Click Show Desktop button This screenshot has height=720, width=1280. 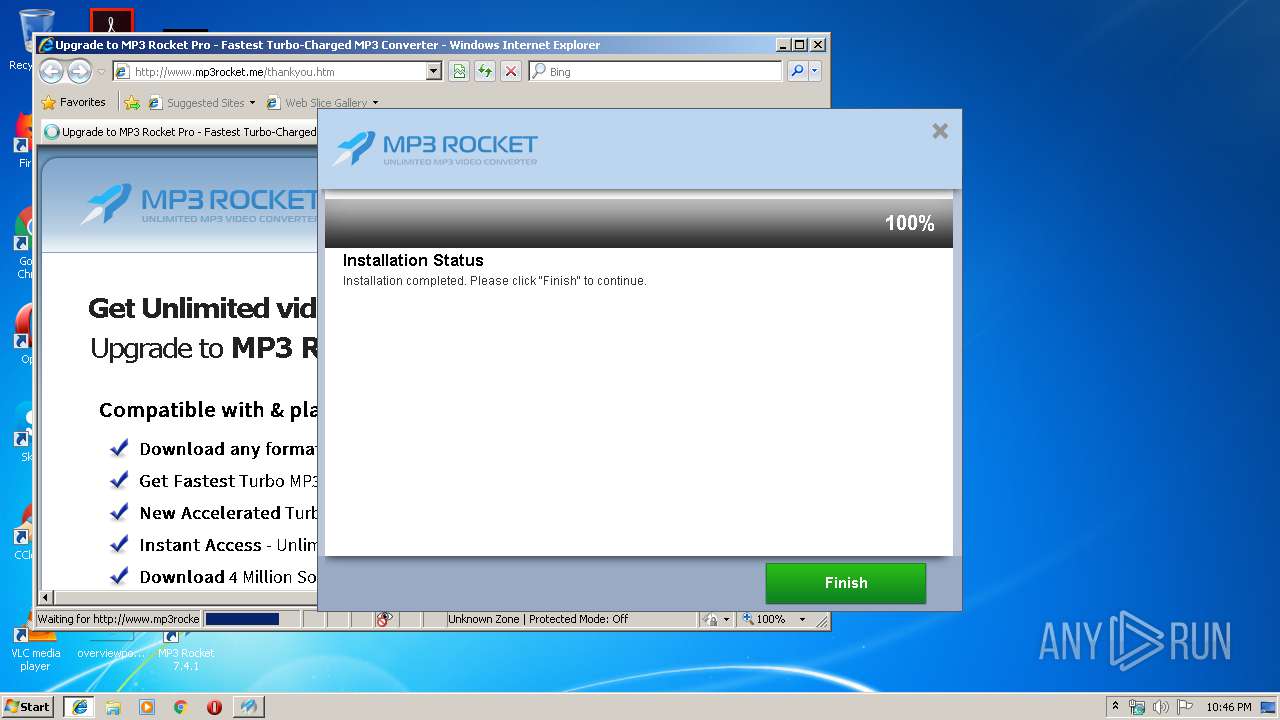(x=1268, y=707)
